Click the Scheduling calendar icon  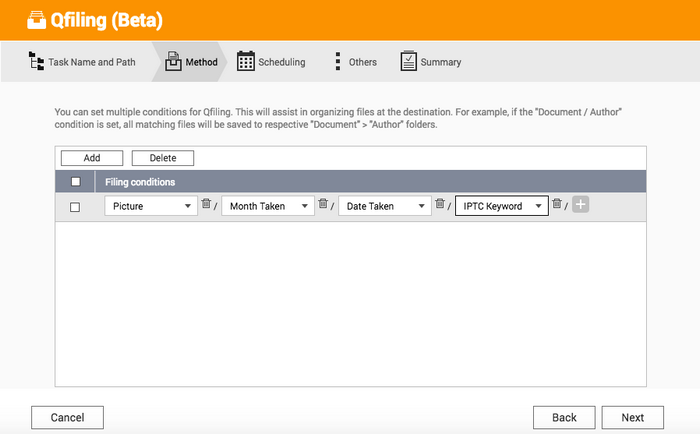[x=246, y=61]
